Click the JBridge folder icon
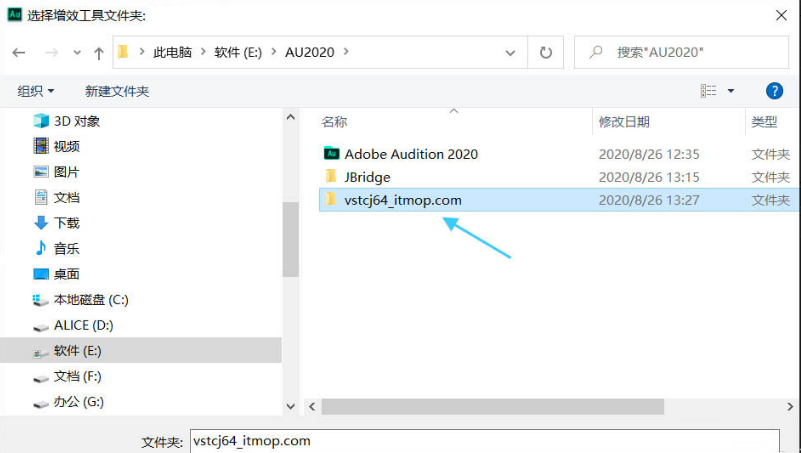Image resolution: width=801 pixels, height=453 pixels. point(331,176)
